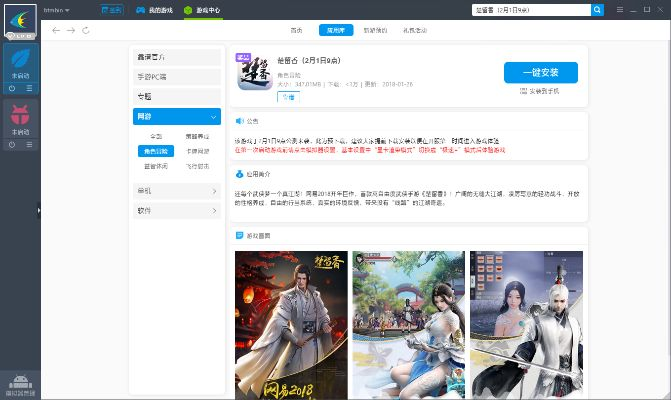Image resolution: width=671 pixels, height=400 pixels.
Task: Start the leaf instance with its power icon
Action: [12, 88]
